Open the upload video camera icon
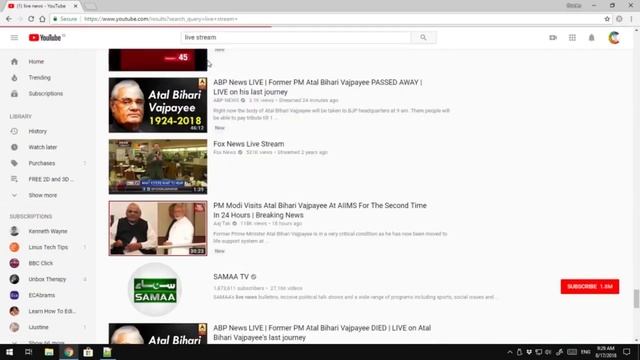Screen dimensions: 640x360 (553, 38)
